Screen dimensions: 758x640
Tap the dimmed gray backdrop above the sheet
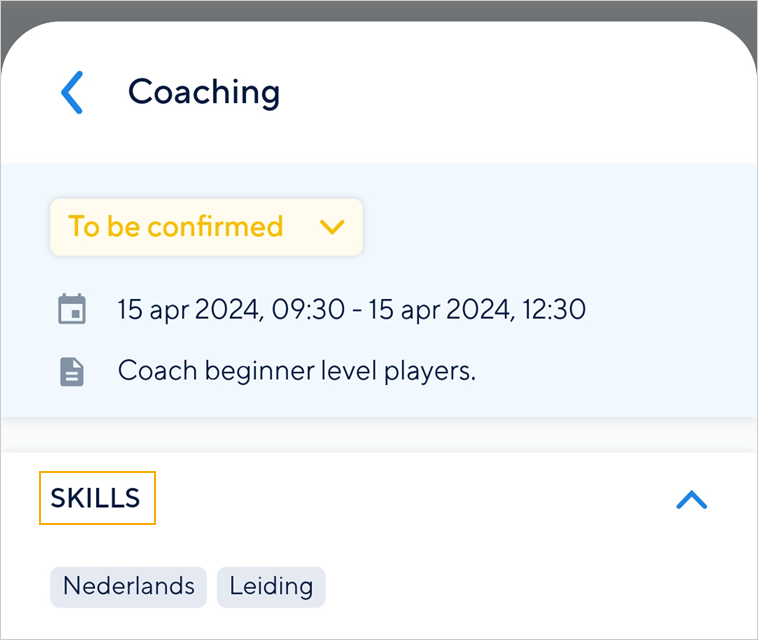pos(379,10)
